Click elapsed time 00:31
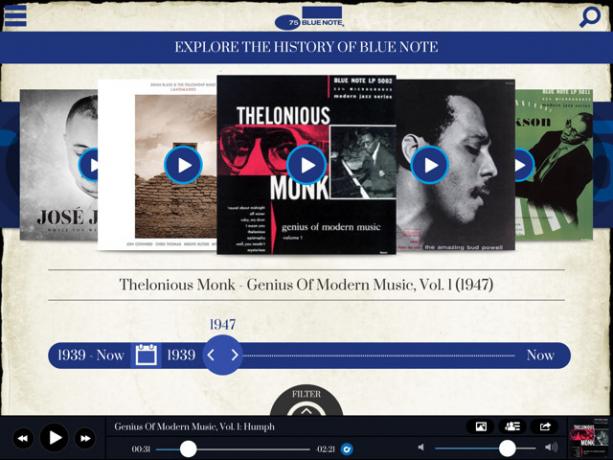Screen dimensions: 613x460 click(141, 449)
